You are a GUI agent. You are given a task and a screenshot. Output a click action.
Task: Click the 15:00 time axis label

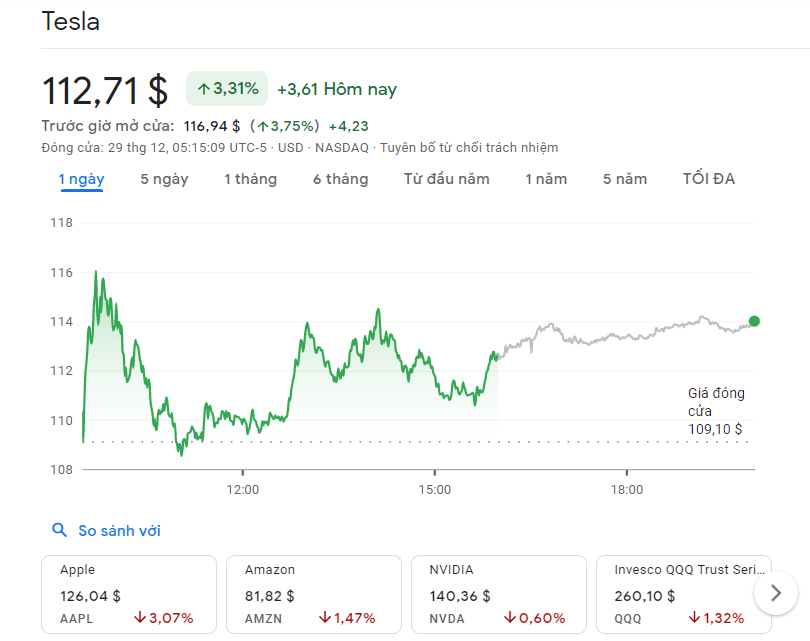coord(435,490)
